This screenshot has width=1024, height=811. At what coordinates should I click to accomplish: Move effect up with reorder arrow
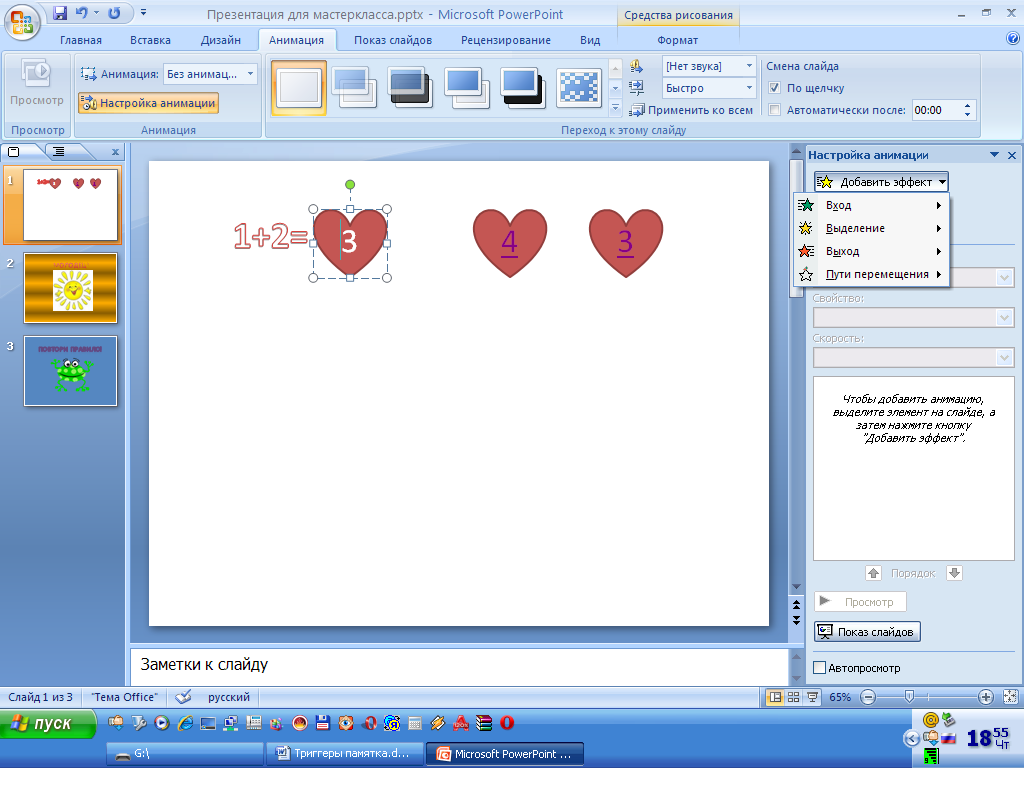coord(873,573)
